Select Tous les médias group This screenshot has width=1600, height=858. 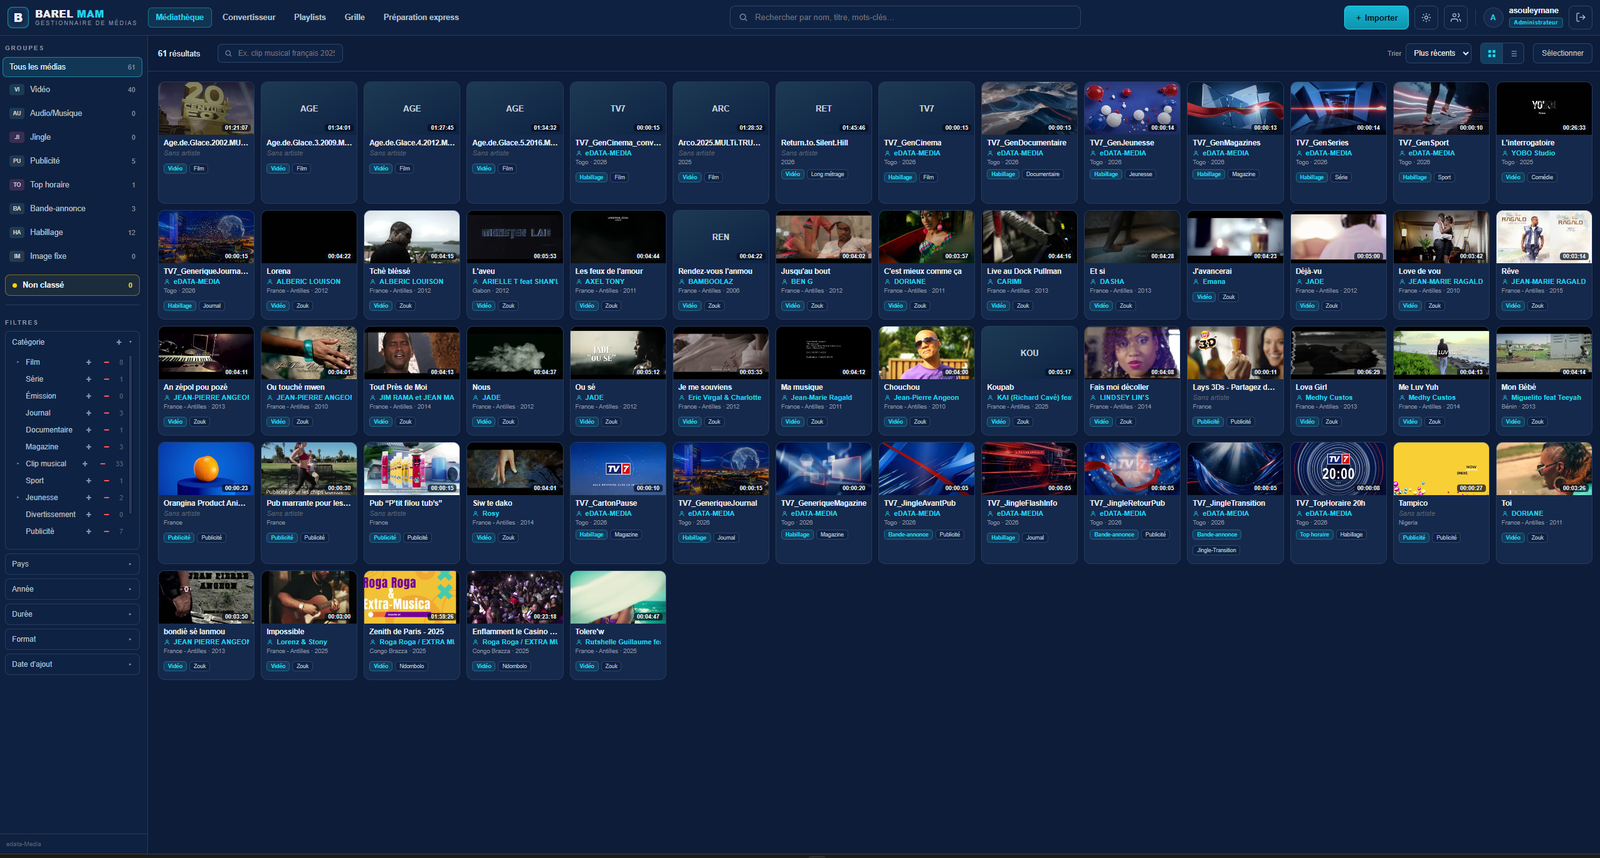tap(72, 67)
